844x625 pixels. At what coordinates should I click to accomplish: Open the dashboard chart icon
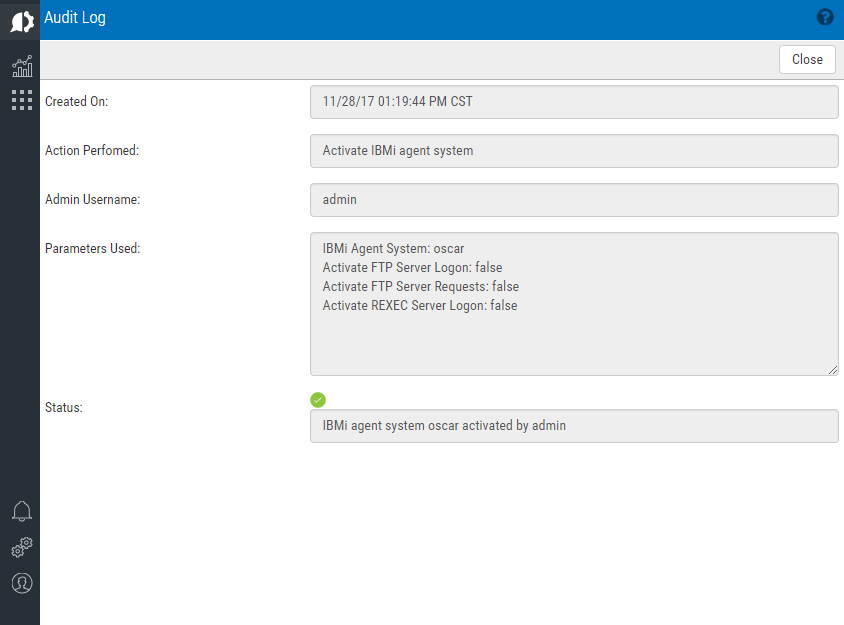coord(22,66)
